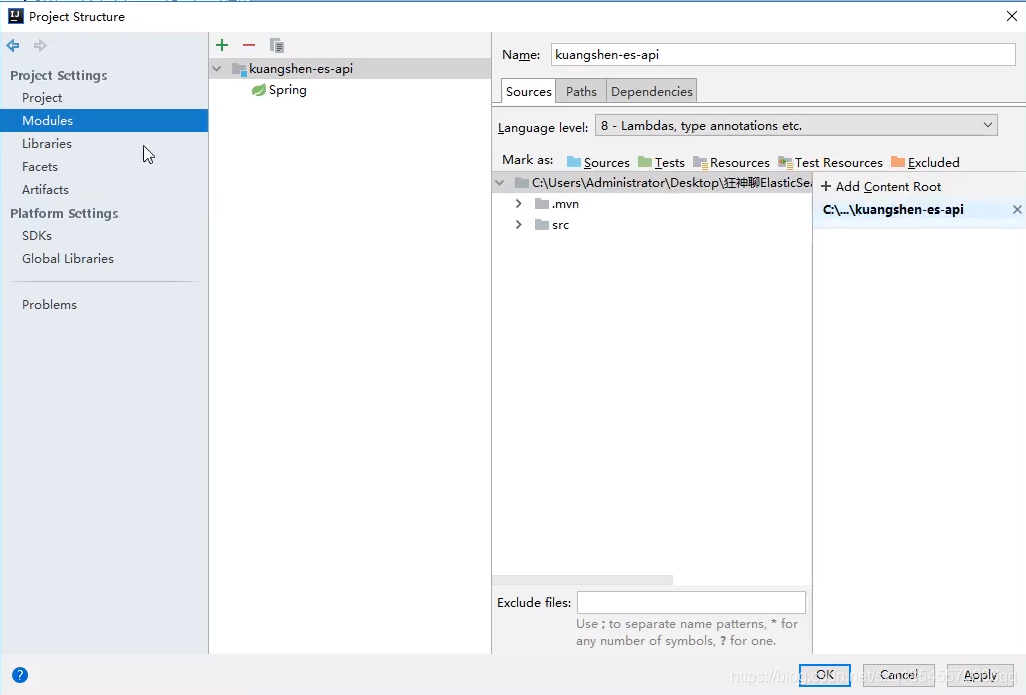Mark as Test Resources folder
Screen dimensions: 1026x695
(830, 162)
